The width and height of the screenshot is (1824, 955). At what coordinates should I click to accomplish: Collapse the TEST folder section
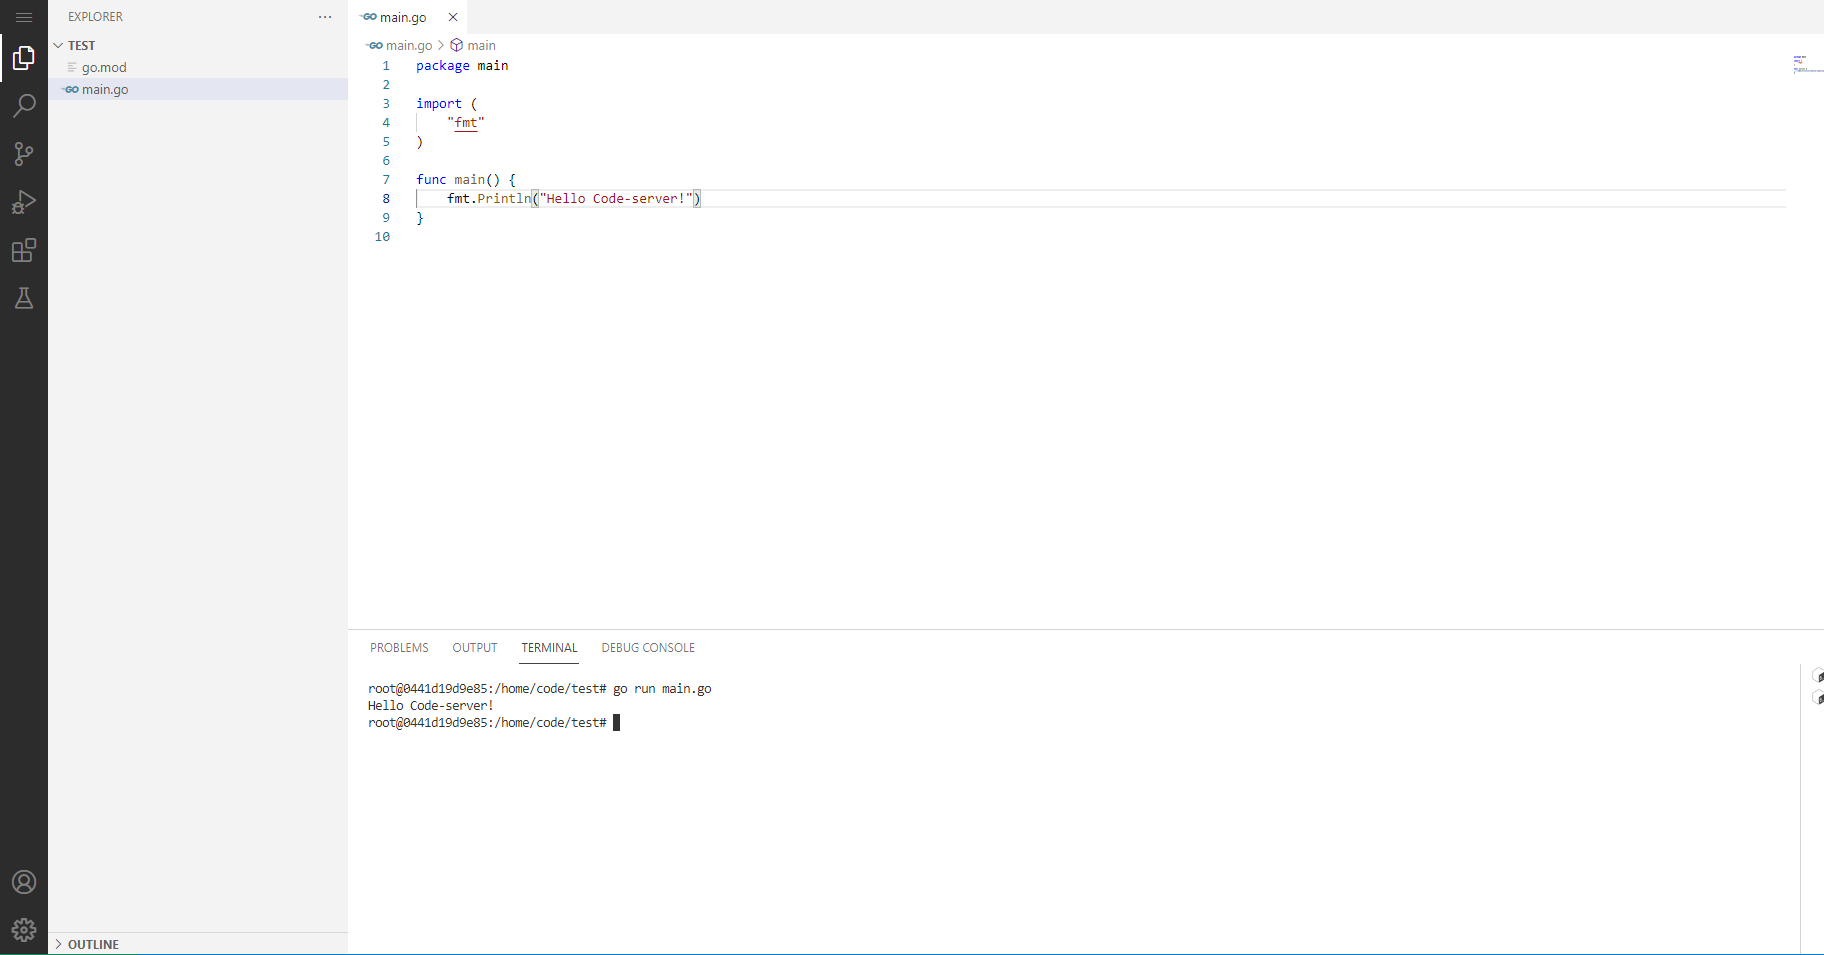click(x=198, y=45)
